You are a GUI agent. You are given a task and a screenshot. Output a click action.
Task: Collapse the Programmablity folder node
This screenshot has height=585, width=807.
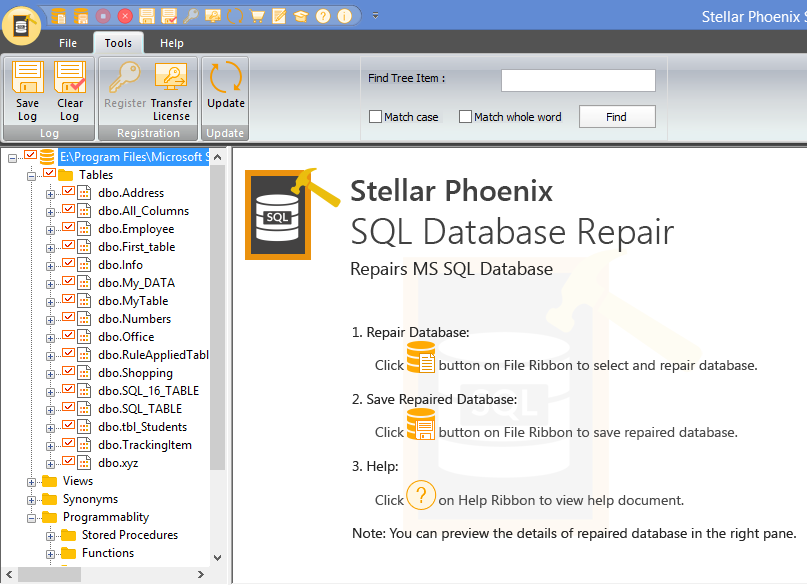[31, 518]
